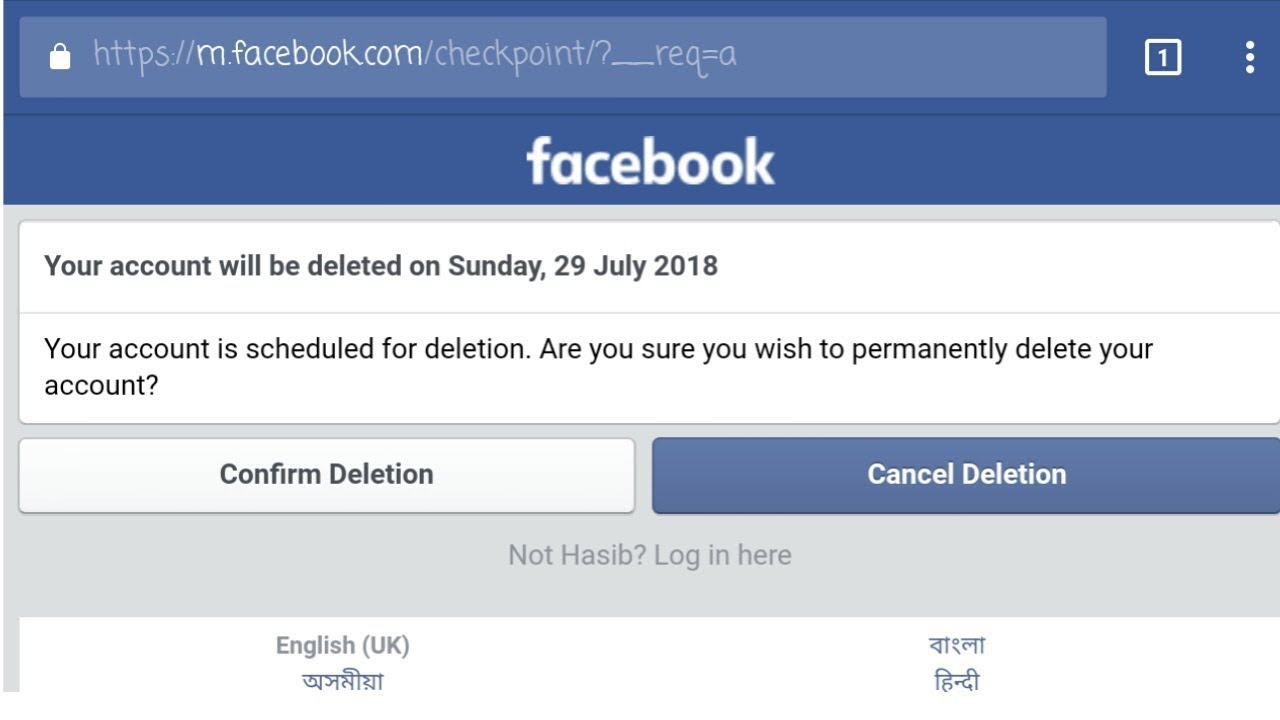The image size is (1280, 720).
Task: Click the facebook logo in header
Action: click(x=650, y=162)
